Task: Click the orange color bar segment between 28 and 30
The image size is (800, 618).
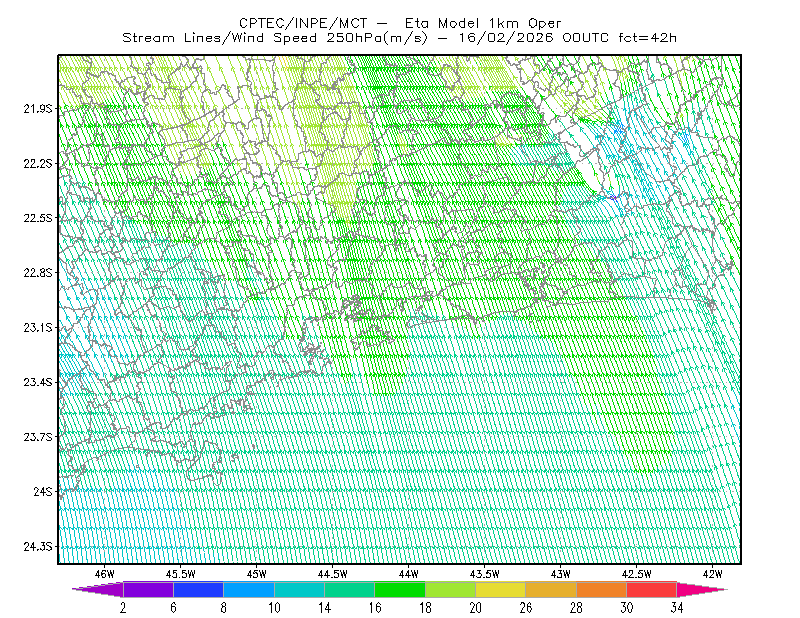Action: pos(602,589)
